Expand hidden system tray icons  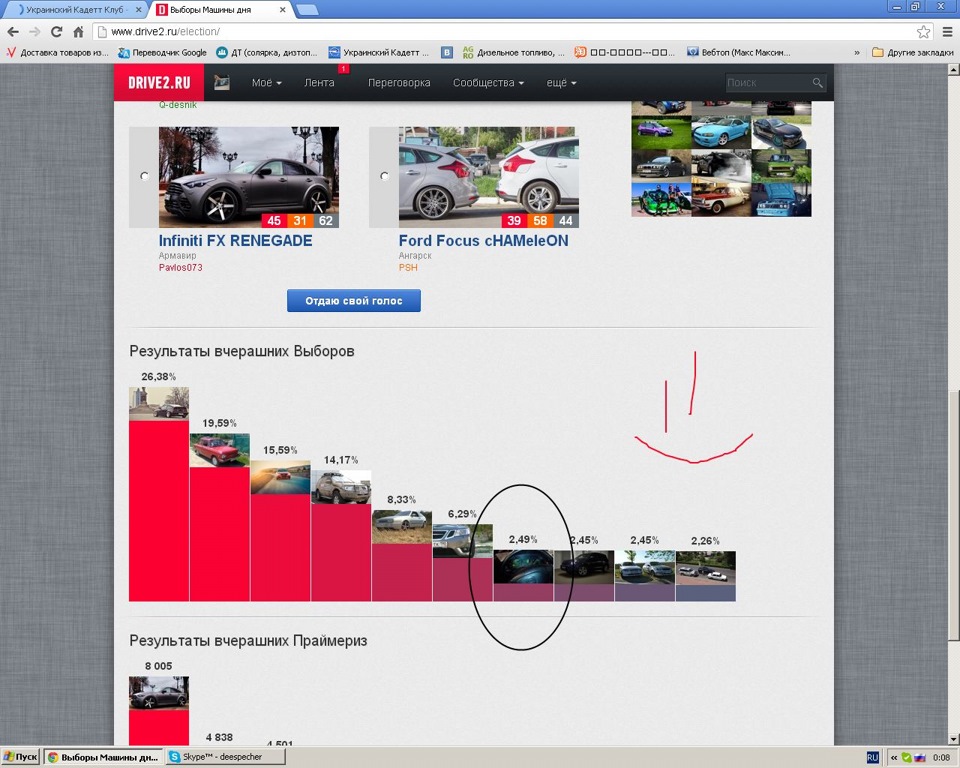[x=894, y=758]
